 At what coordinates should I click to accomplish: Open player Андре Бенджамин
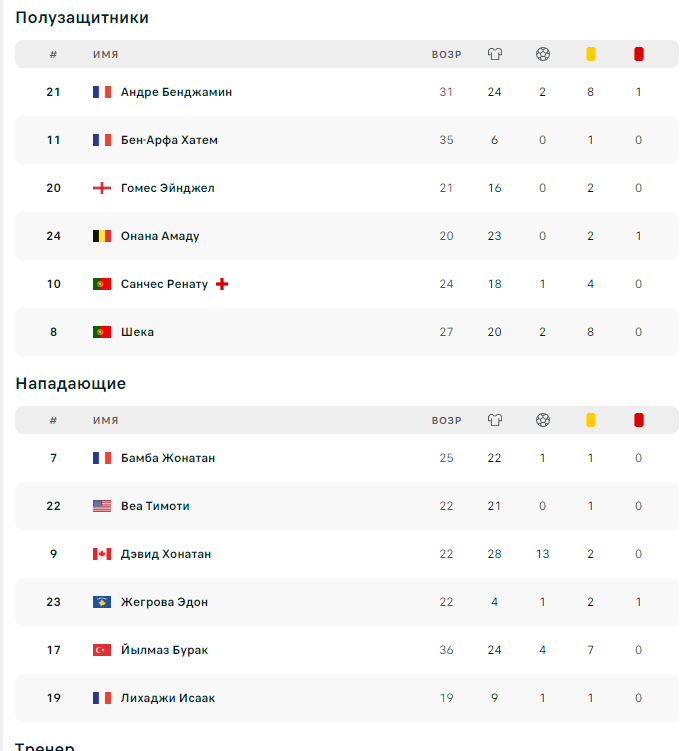coord(176,92)
